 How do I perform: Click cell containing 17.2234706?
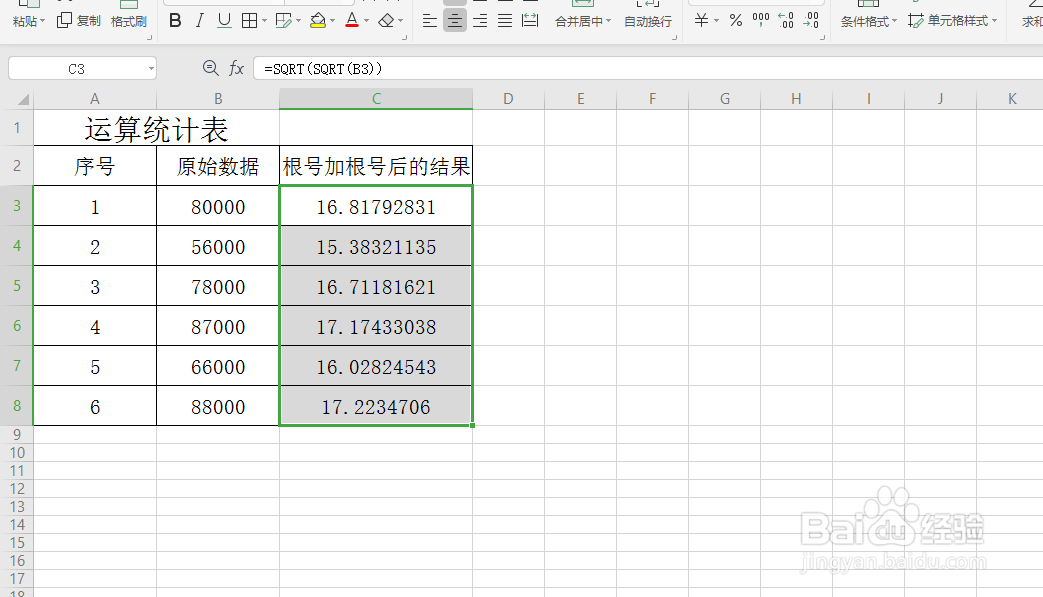376,406
